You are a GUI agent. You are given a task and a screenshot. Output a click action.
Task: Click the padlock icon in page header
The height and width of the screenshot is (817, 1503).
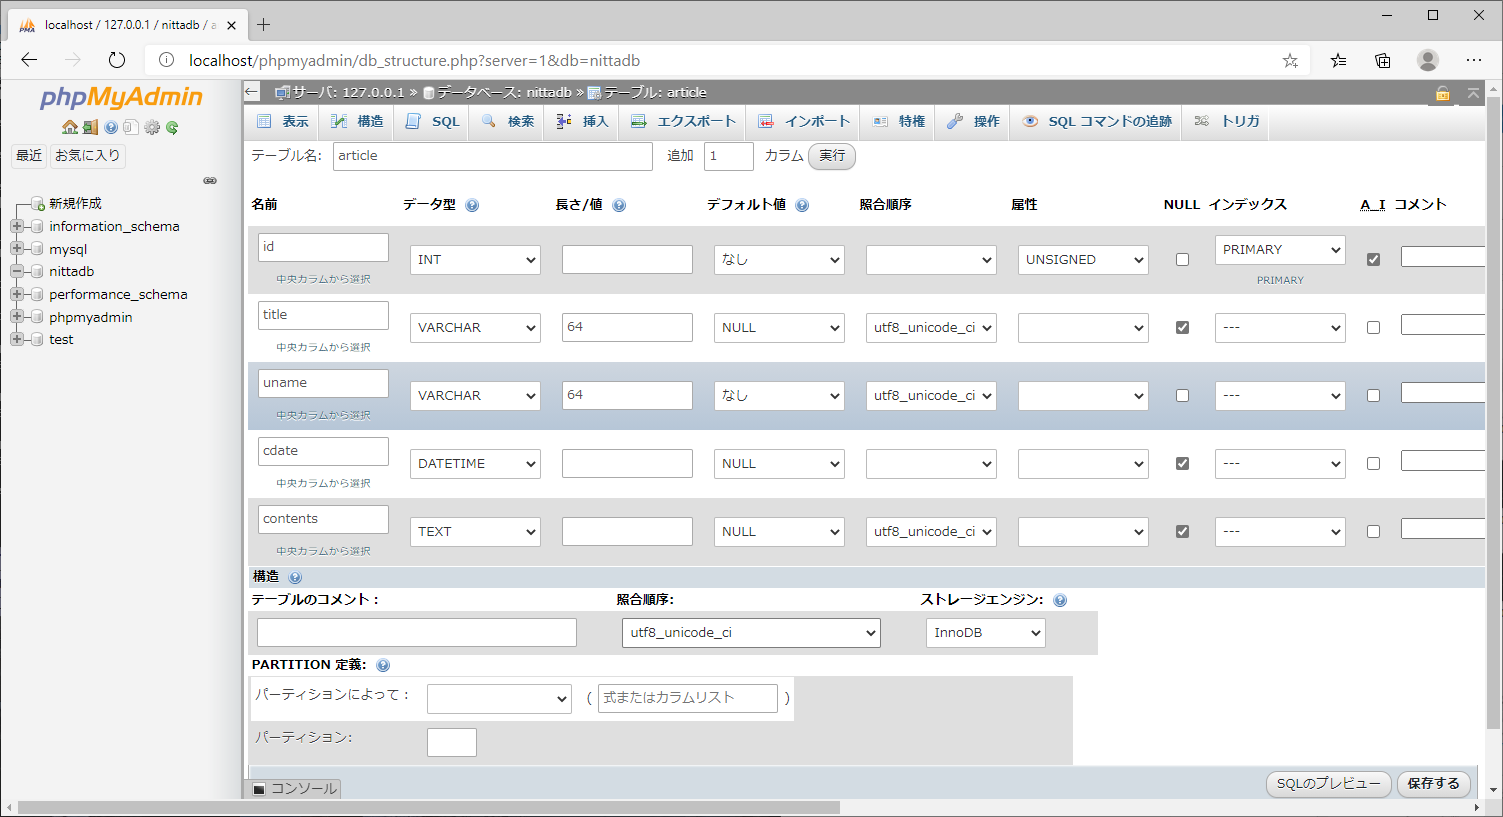(1442, 93)
